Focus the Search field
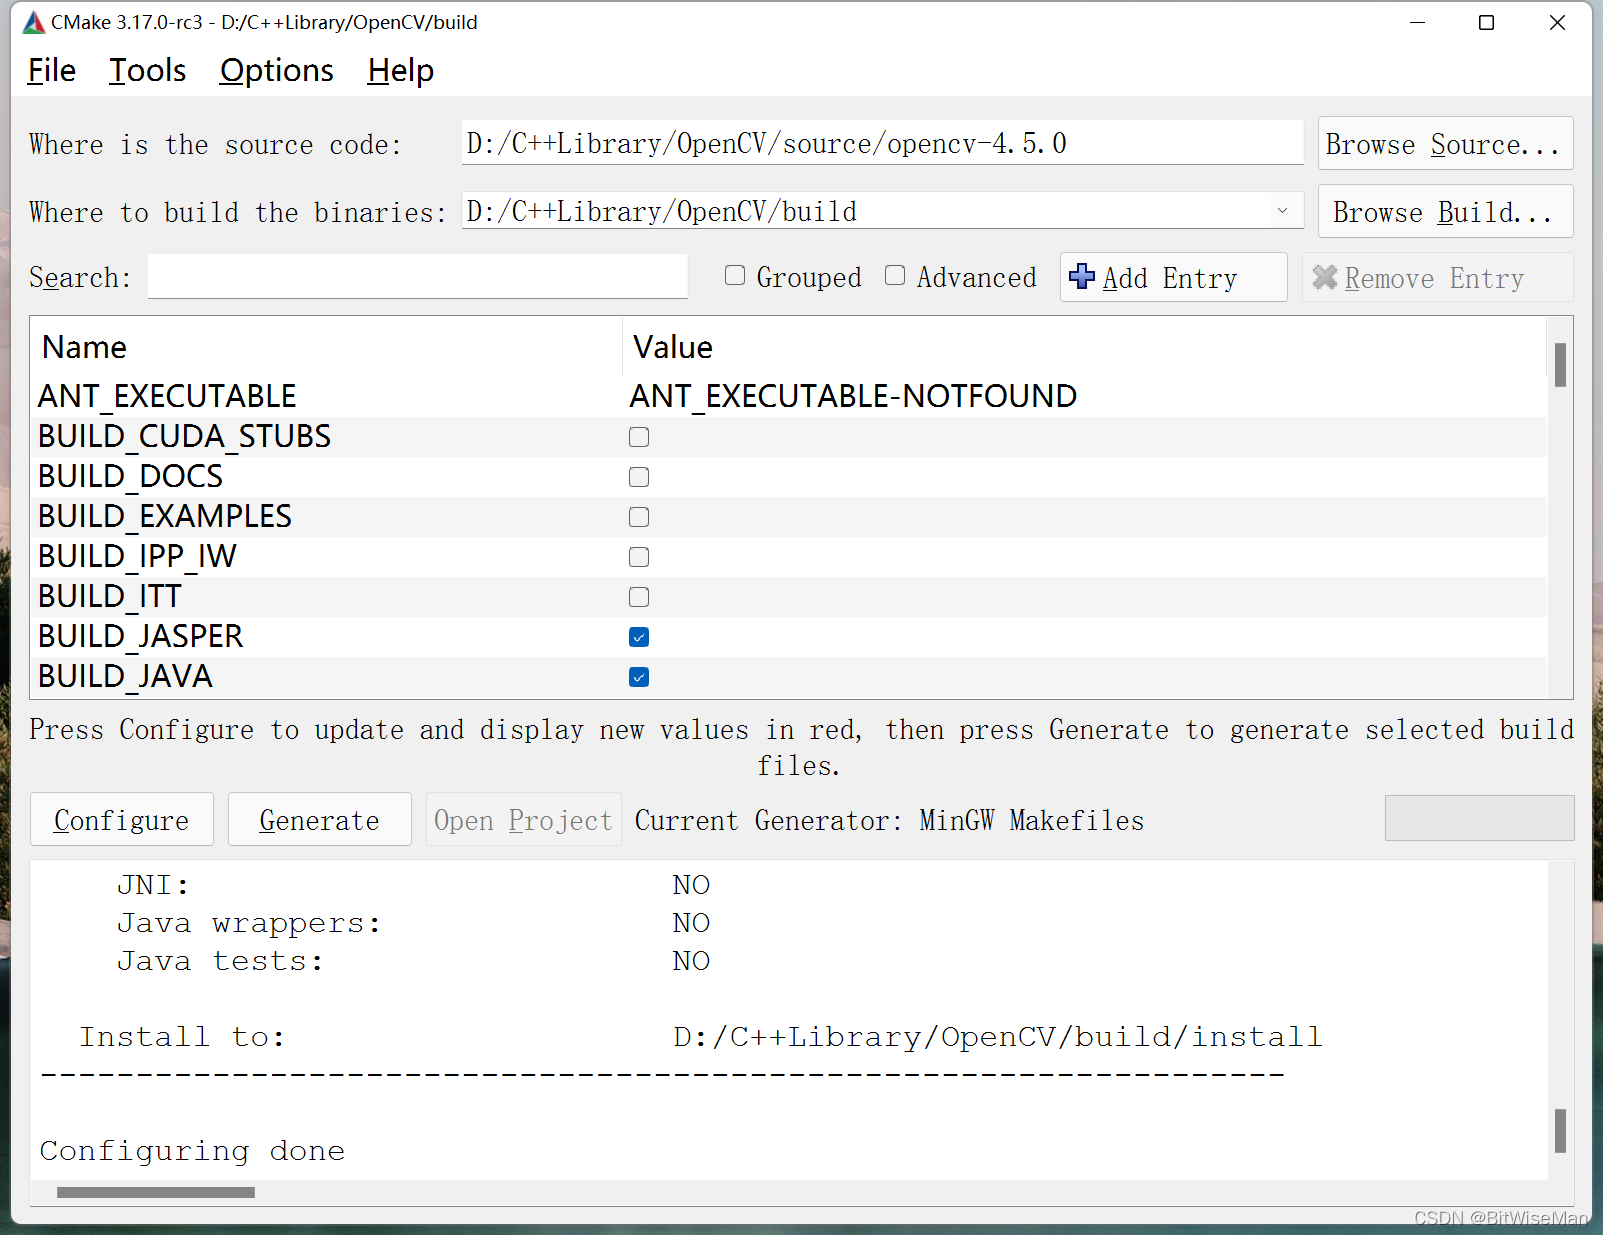The width and height of the screenshot is (1603, 1235). 418,276
